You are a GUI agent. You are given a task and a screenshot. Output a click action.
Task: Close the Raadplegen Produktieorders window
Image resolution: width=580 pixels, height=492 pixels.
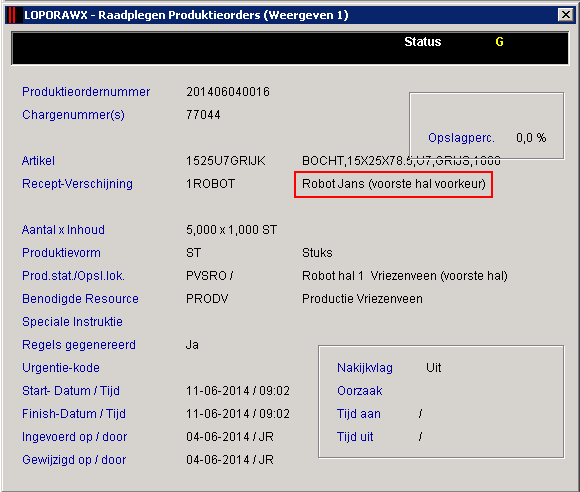tap(566, 15)
